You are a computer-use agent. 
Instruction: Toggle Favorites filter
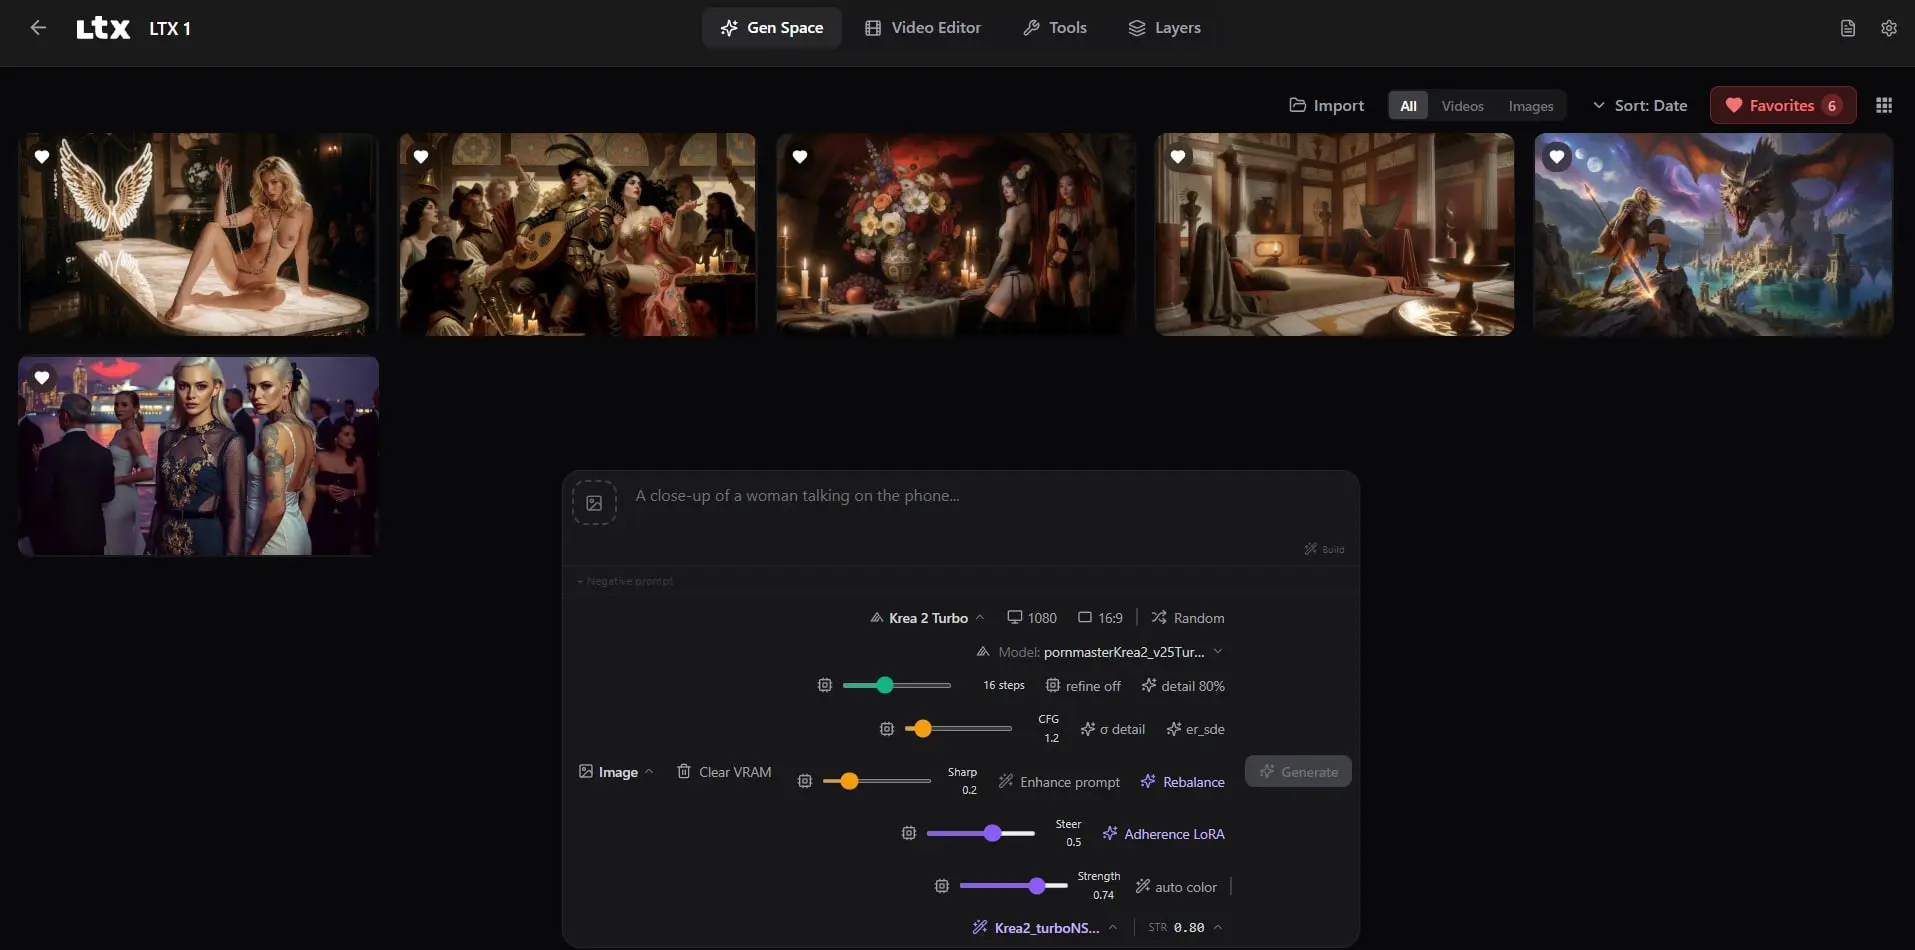tap(1783, 105)
